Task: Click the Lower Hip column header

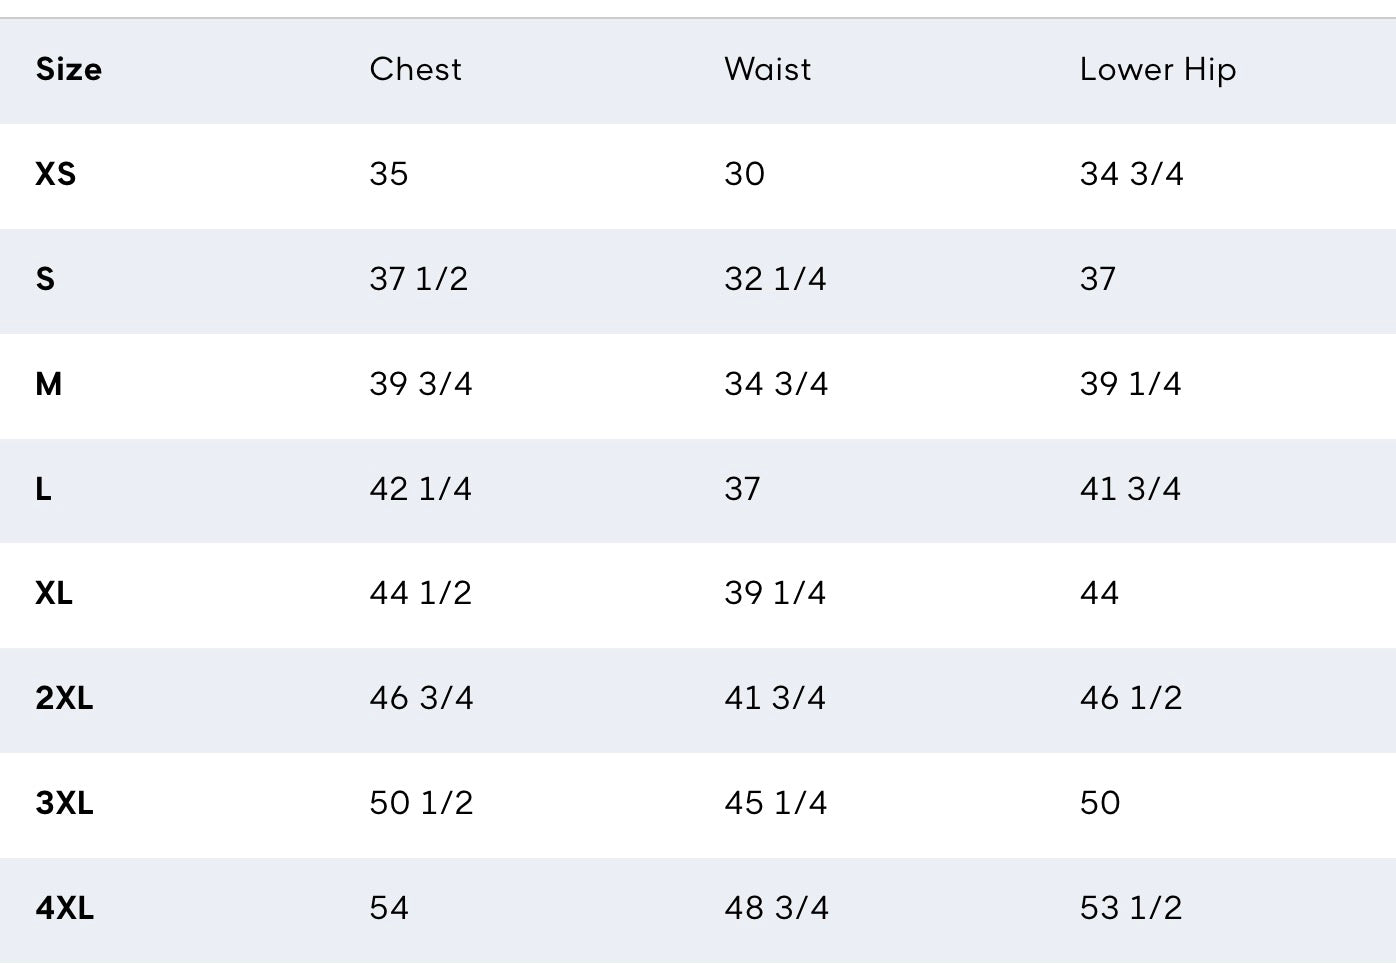Action: tap(1157, 70)
